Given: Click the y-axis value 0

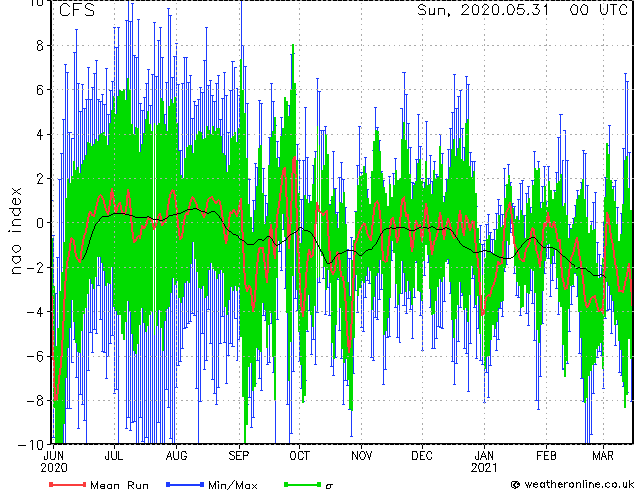Looking at the screenshot, I should click(40, 223).
